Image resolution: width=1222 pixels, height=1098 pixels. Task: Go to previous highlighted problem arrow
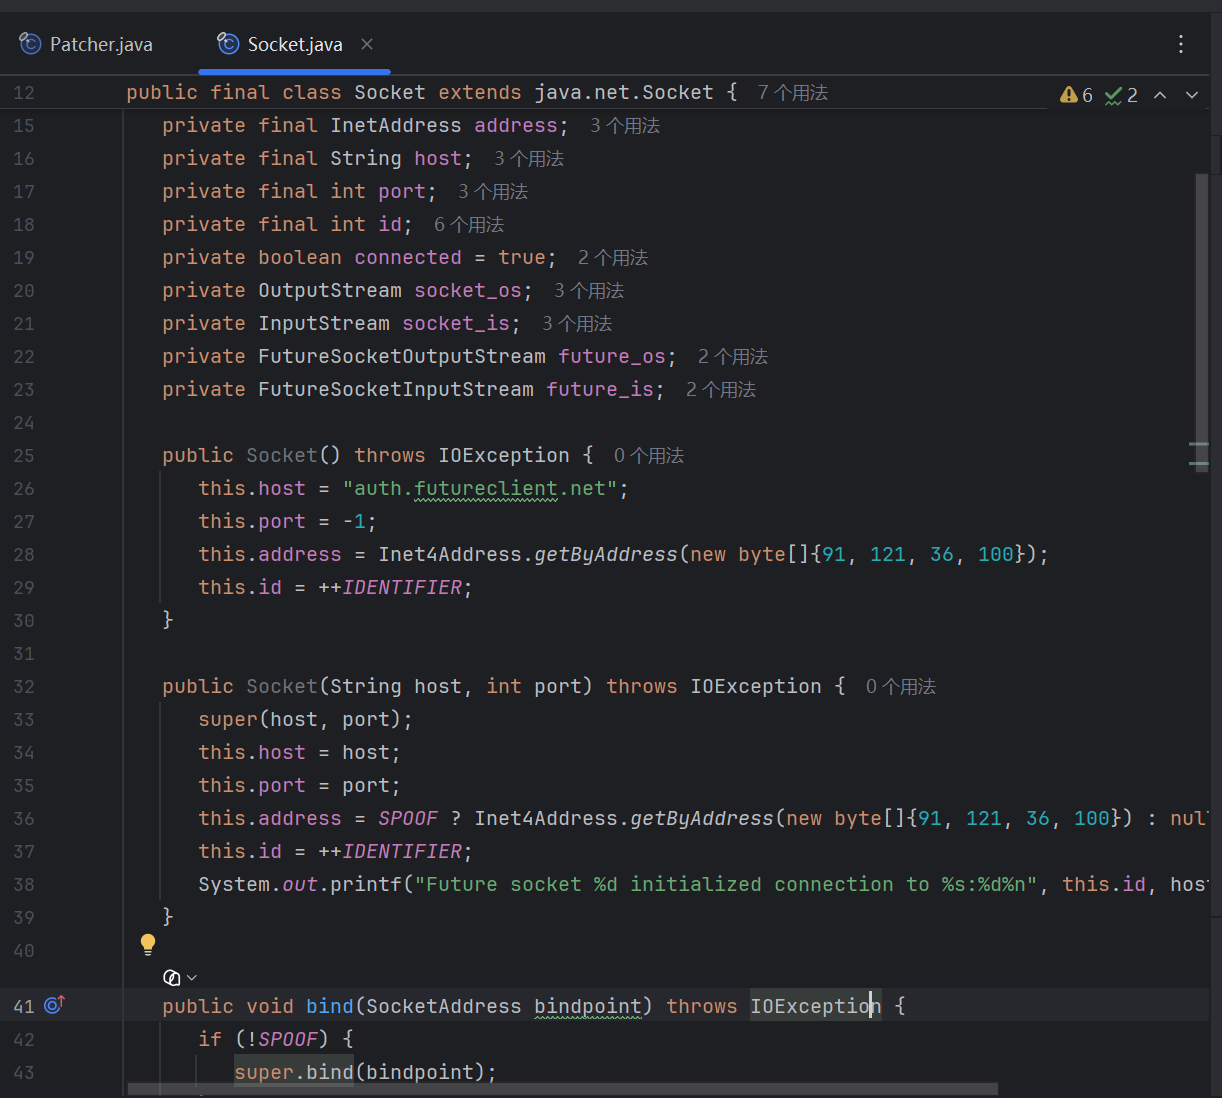tap(1160, 95)
